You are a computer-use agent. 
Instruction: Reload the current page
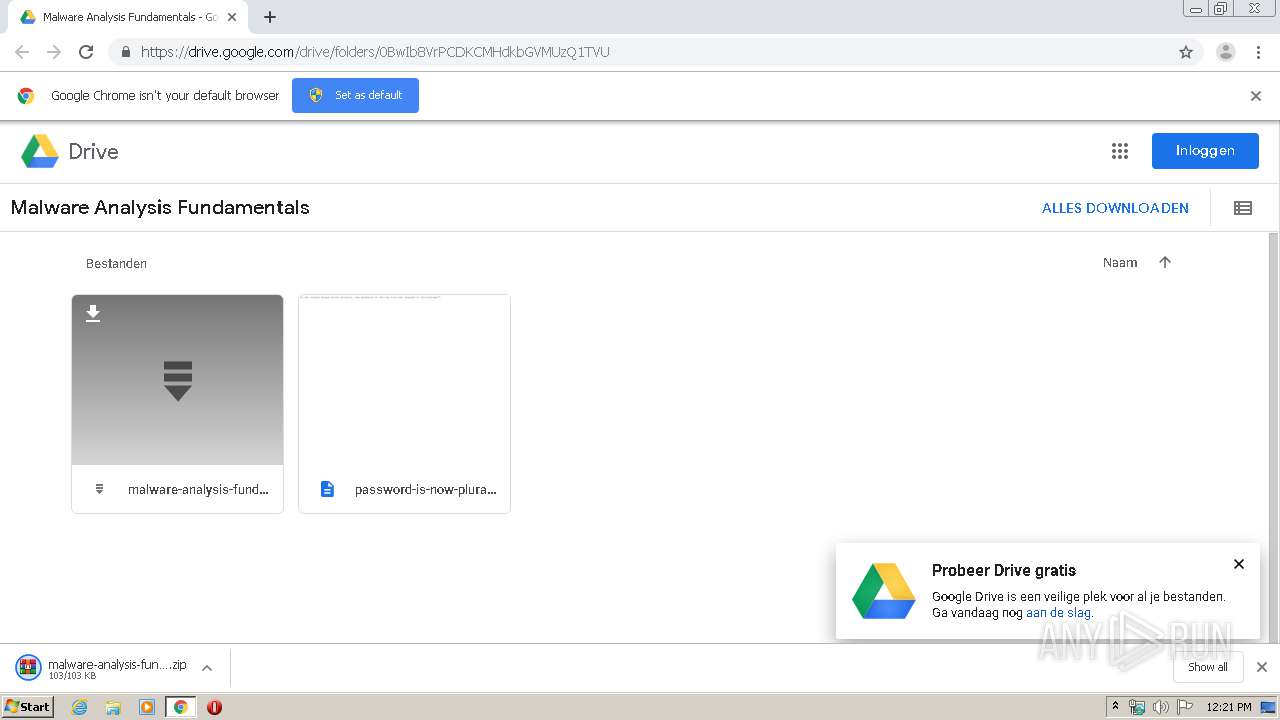86,52
